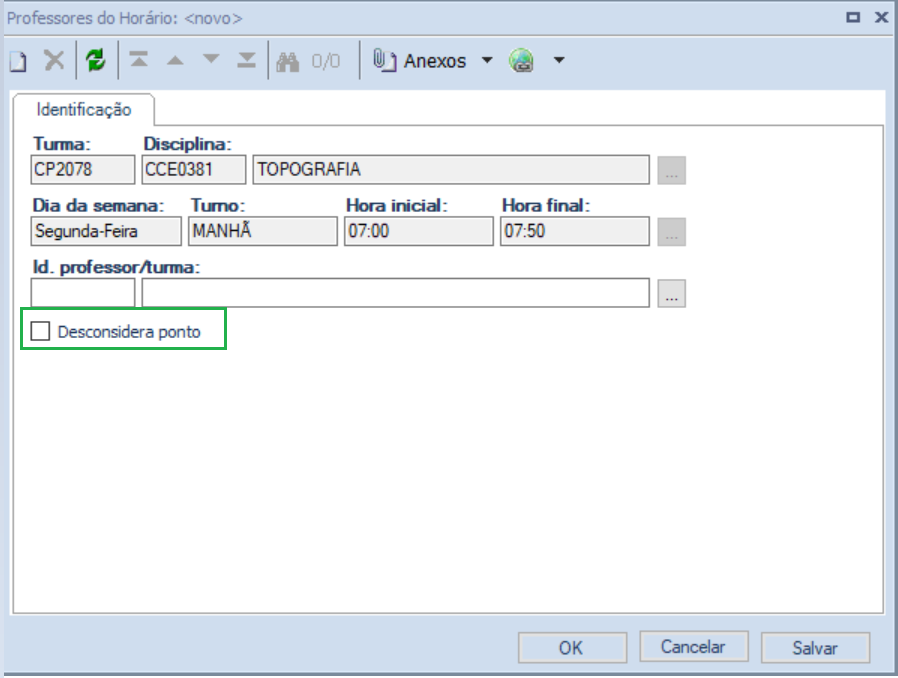Click the Id. professor/turma code field

[x=83, y=293]
